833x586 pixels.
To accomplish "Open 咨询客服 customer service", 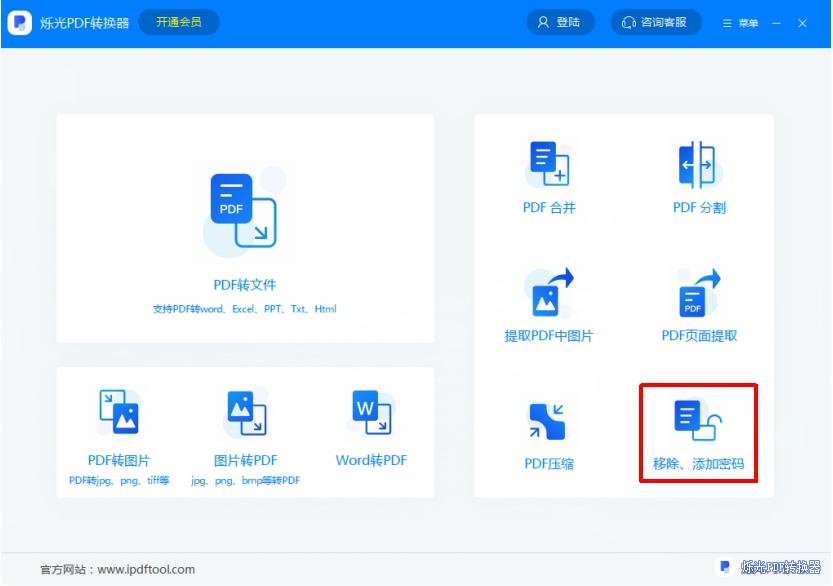I will 656,22.
